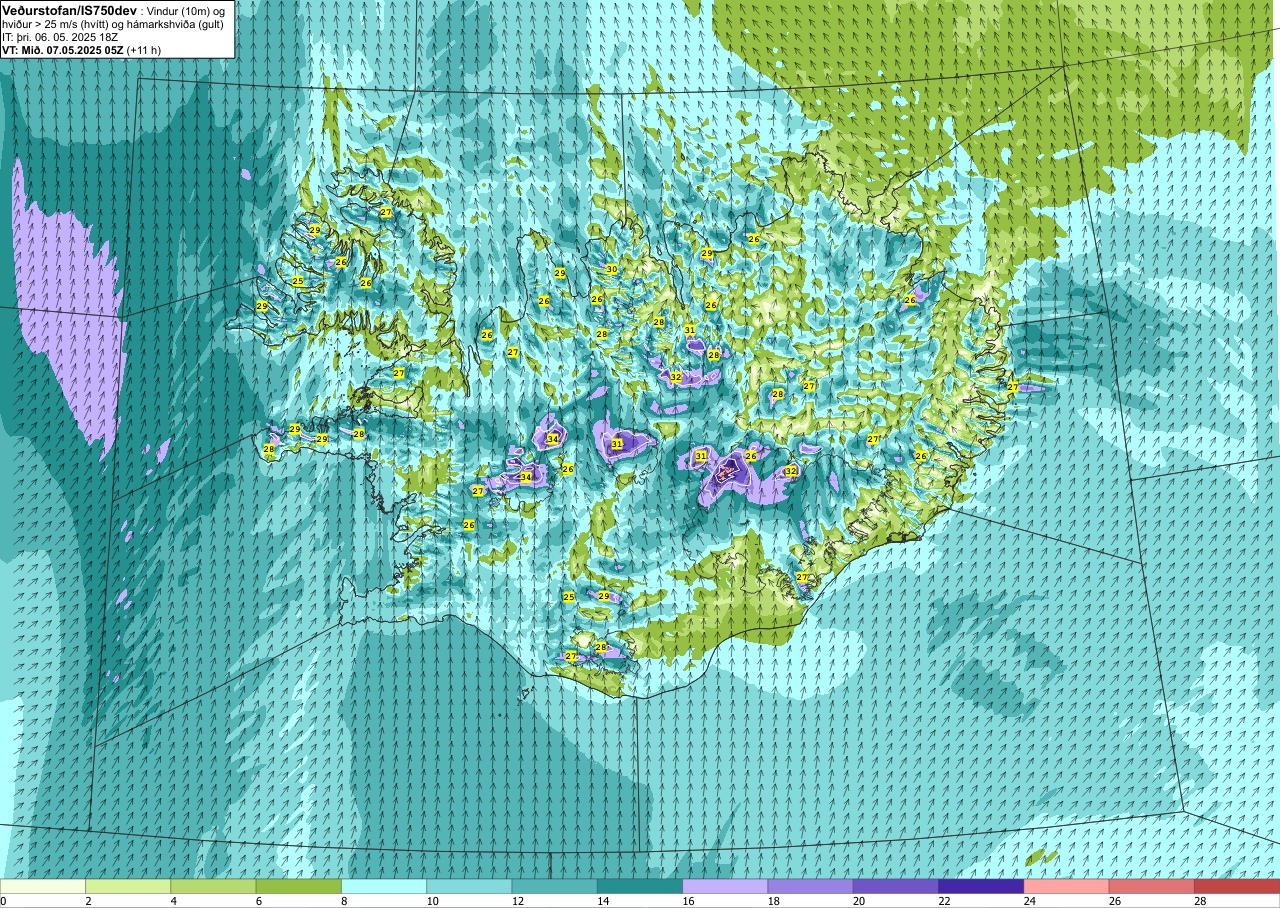Pick the salmon 26–28 legend swatch
This screenshot has height=908, width=1280.
click(1152, 886)
